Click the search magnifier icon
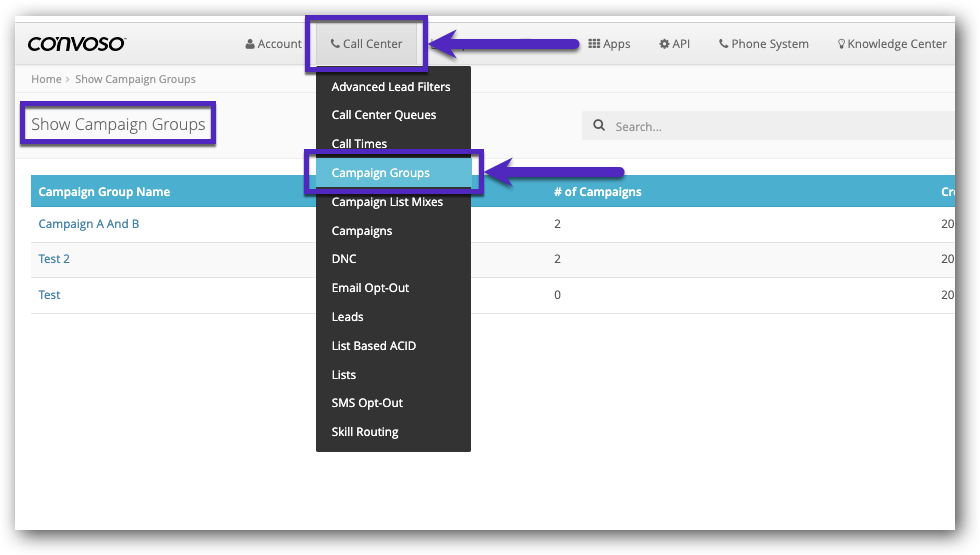This screenshot has width=980, height=555. coord(599,126)
